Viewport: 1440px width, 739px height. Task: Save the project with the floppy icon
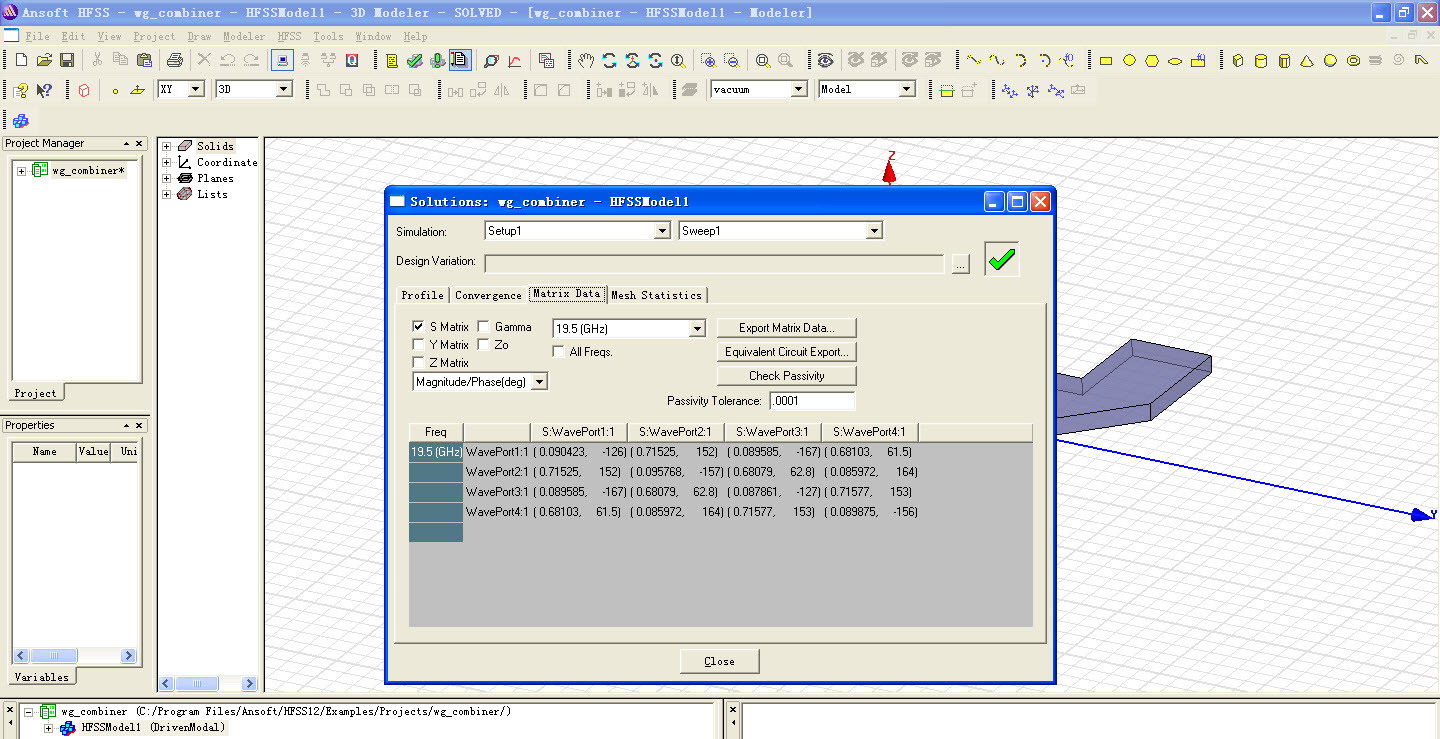pyautogui.click(x=67, y=60)
